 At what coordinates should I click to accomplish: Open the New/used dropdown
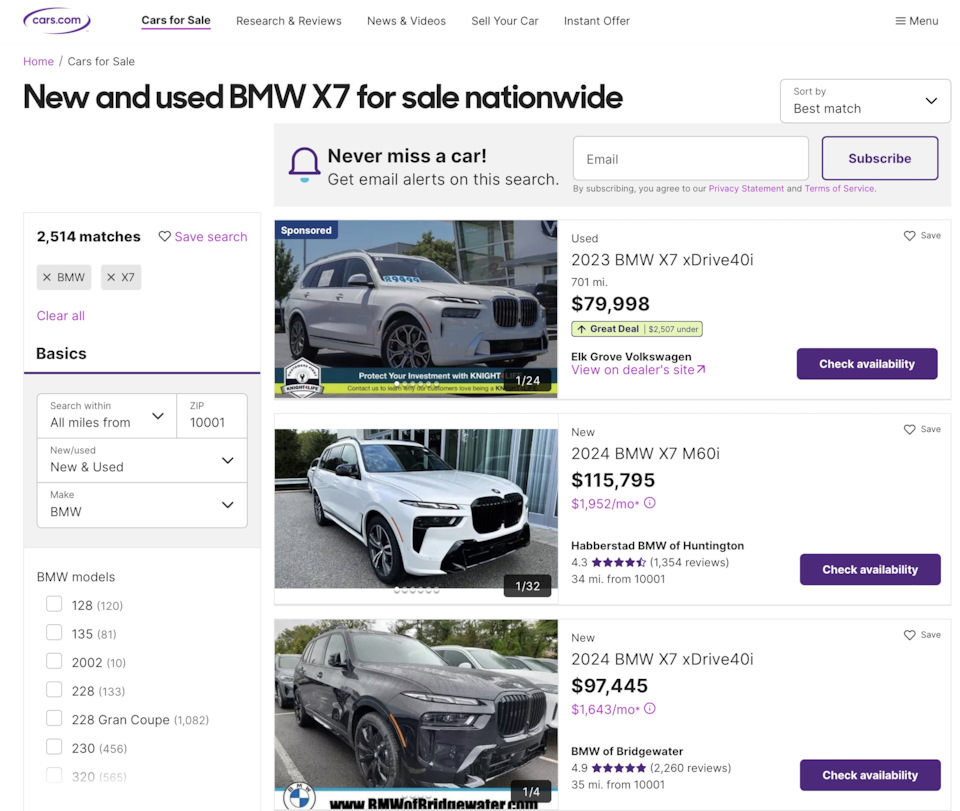pos(142,460)
